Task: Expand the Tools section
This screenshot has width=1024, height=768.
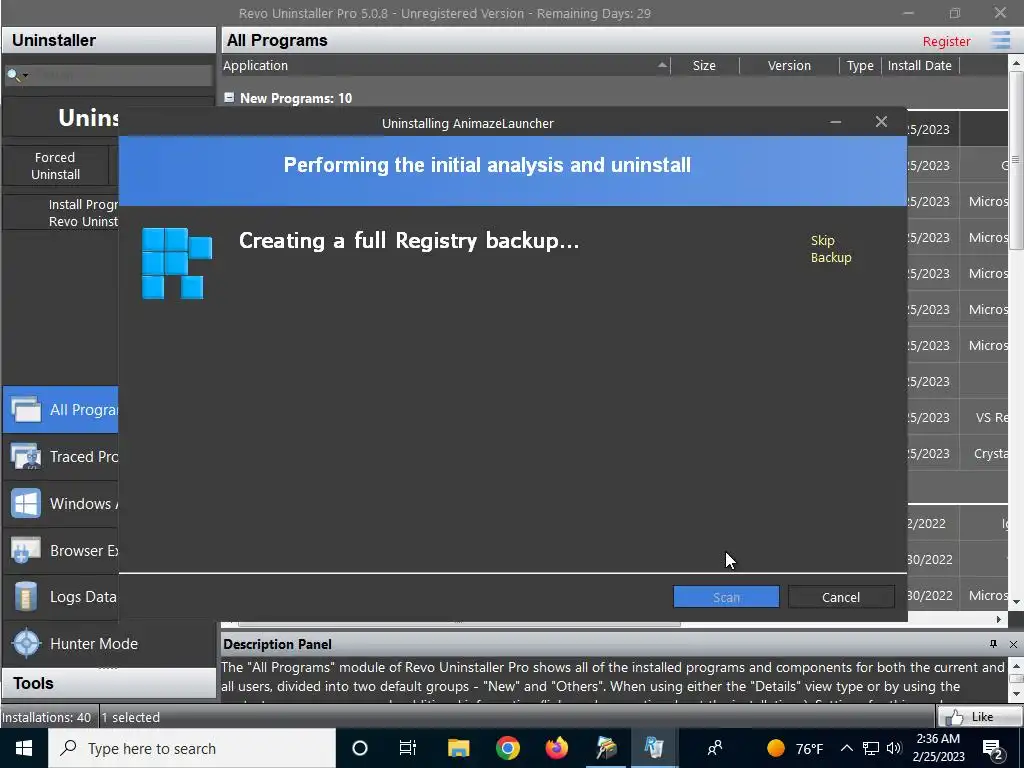Action: (x=108, y=683)
